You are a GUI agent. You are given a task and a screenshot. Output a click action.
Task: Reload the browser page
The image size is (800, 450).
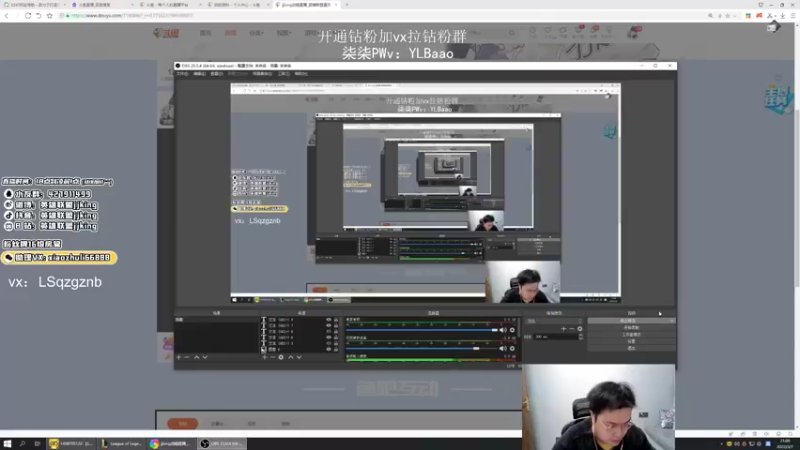28,15
